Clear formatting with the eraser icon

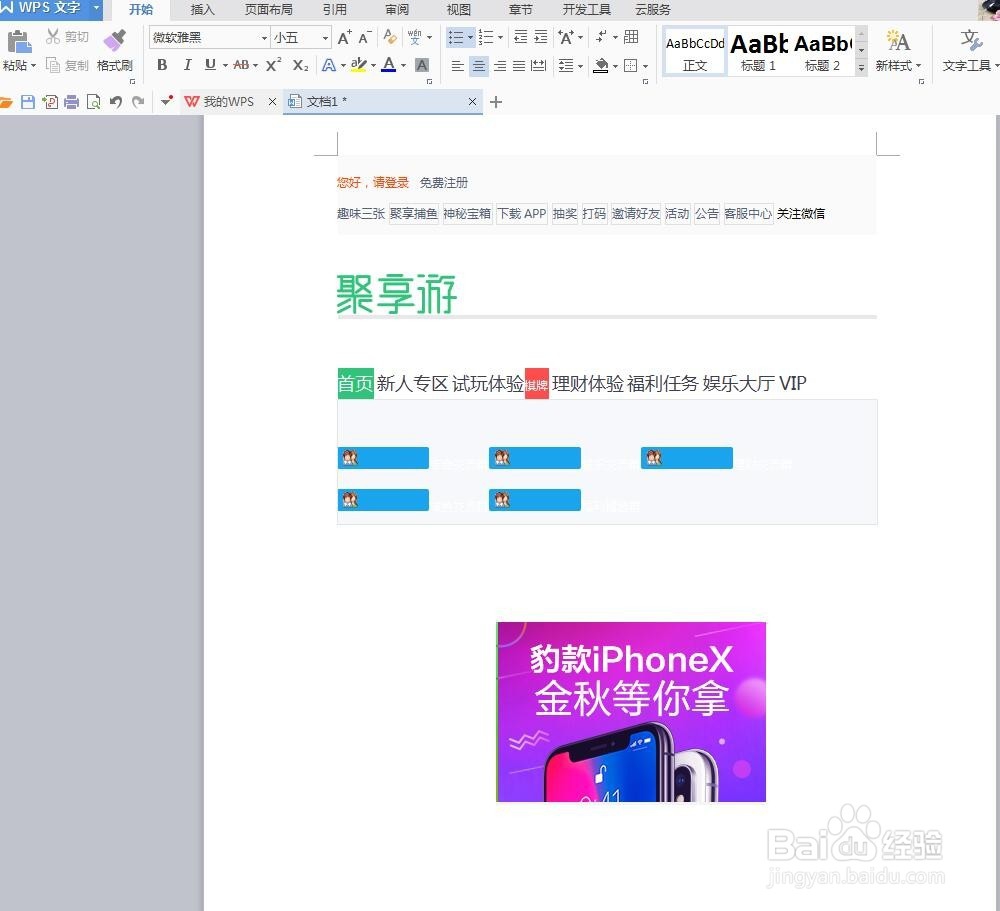(390, 37)
